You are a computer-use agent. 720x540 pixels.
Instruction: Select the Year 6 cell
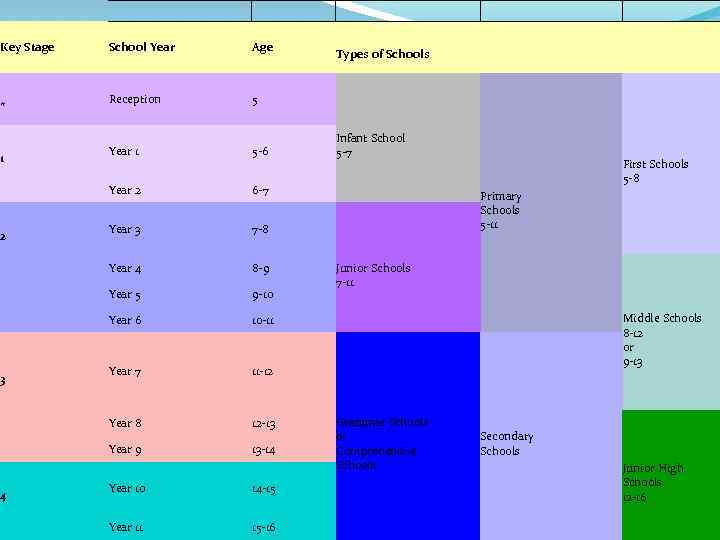(125, 320)
